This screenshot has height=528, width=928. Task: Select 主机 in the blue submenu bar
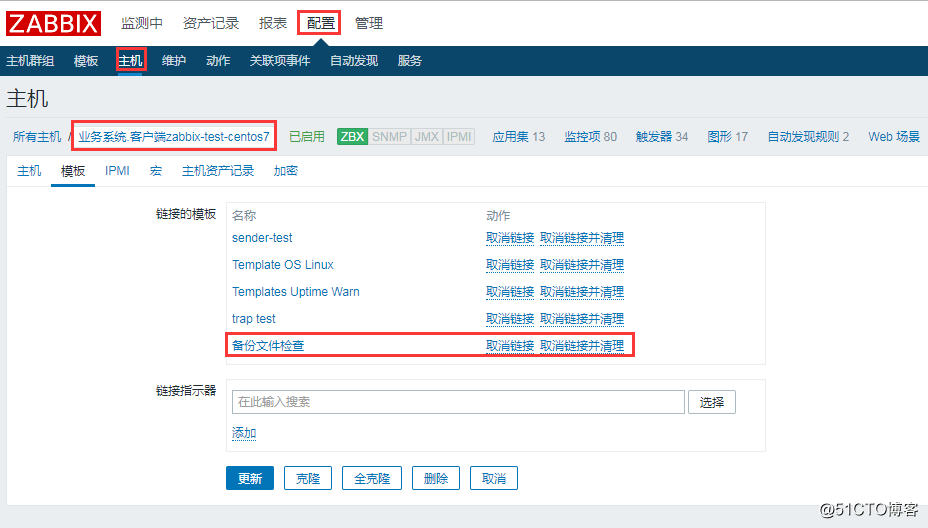point(130,61)
